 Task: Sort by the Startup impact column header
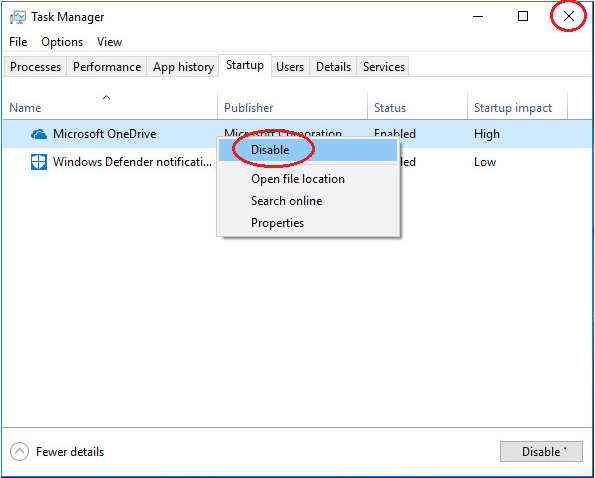click(517, 105)
